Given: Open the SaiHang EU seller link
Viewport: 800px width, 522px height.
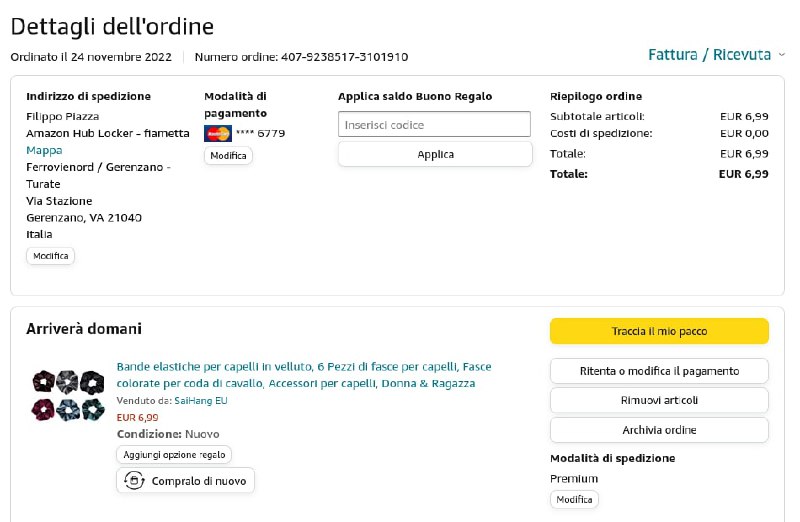Looking at the screenshot, I should tap(201, 400).
